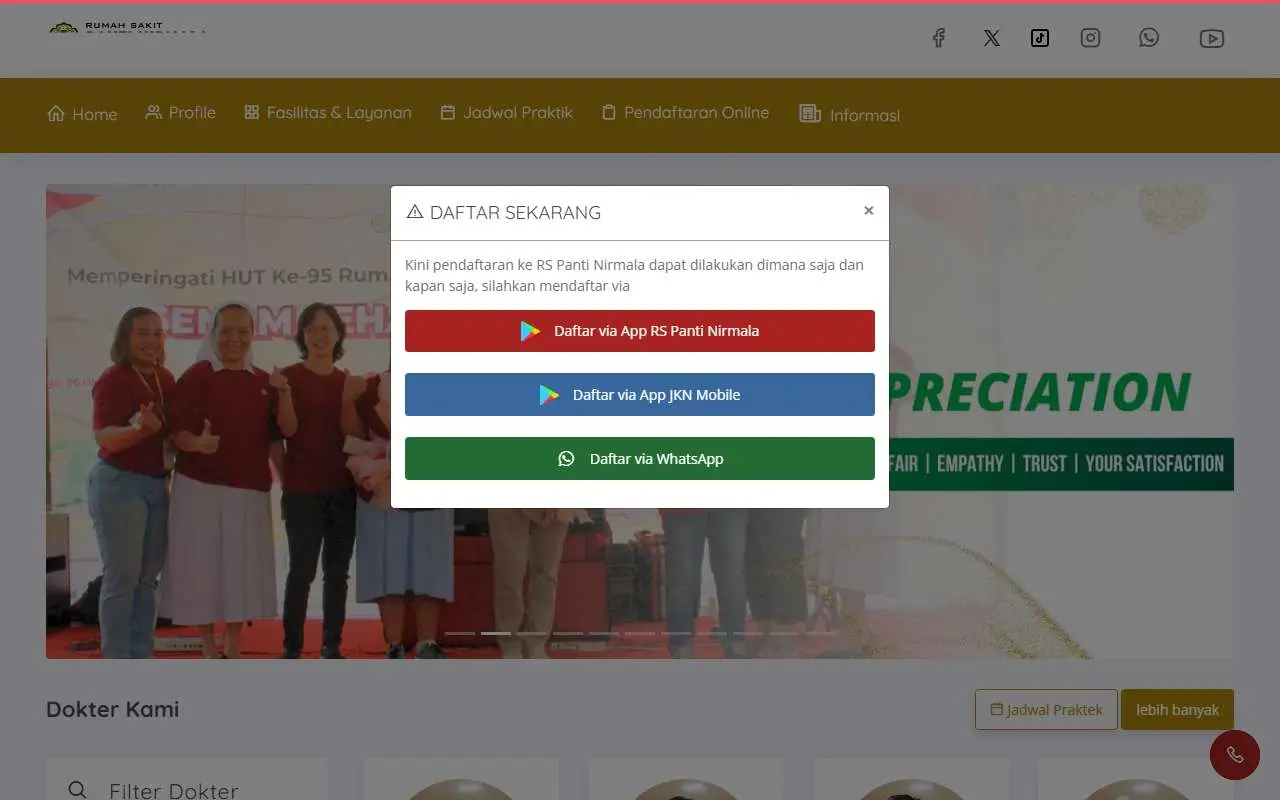This screenshot has height=800, width=1280.
Task: Select the second, highlighted carousel slide indicator
Action: [x=496, y=633]
